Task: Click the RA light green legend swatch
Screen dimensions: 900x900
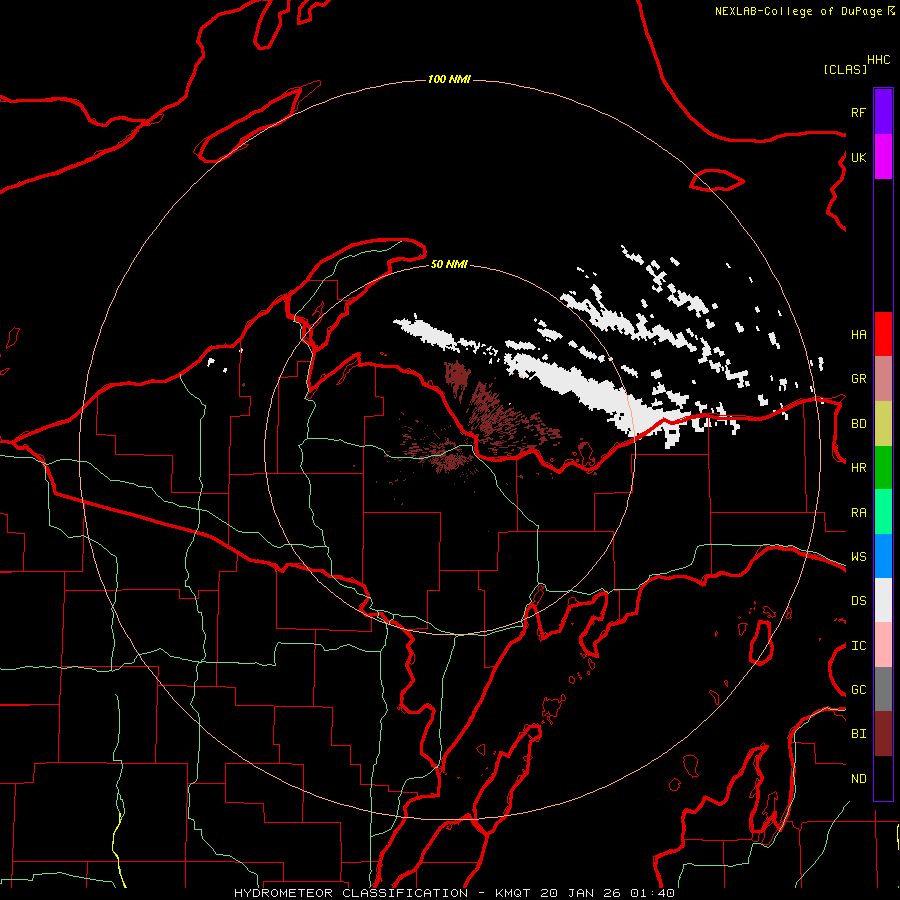Action: pyautogui.click(x=883, y=512)
